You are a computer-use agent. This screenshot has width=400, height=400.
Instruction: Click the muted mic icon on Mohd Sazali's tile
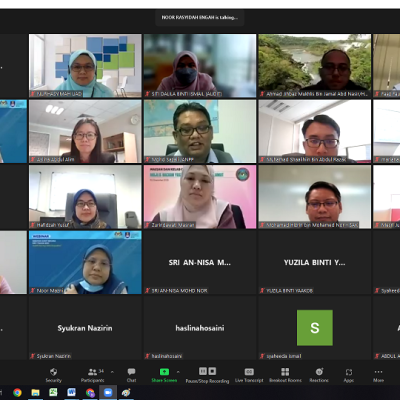click(x=147, y=160)
